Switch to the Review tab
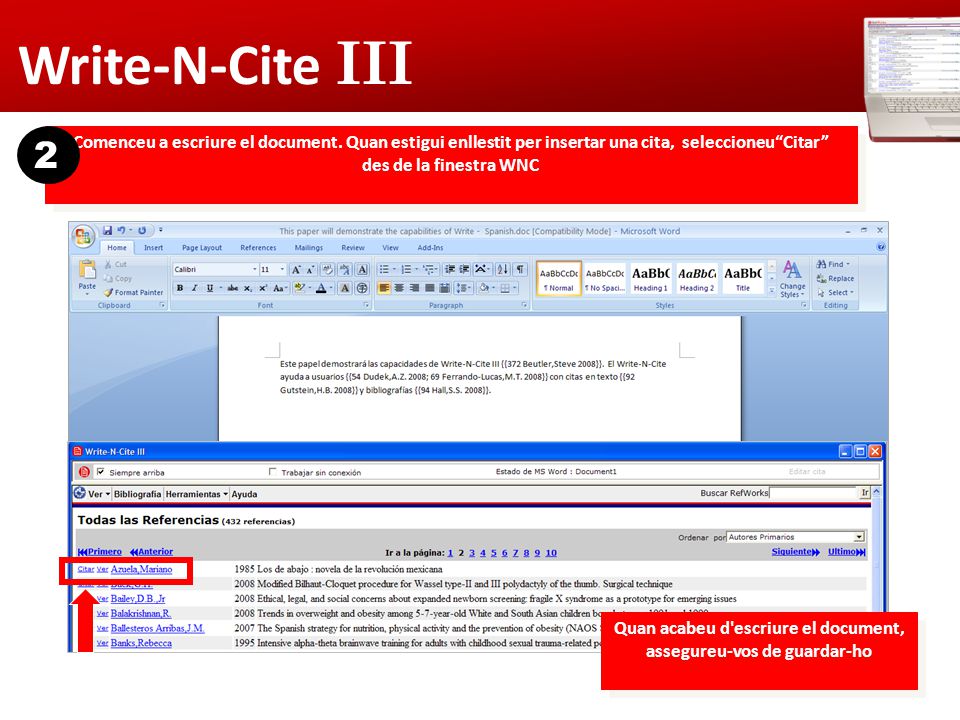The image size is (960, 720). click(x=353, y=248)
